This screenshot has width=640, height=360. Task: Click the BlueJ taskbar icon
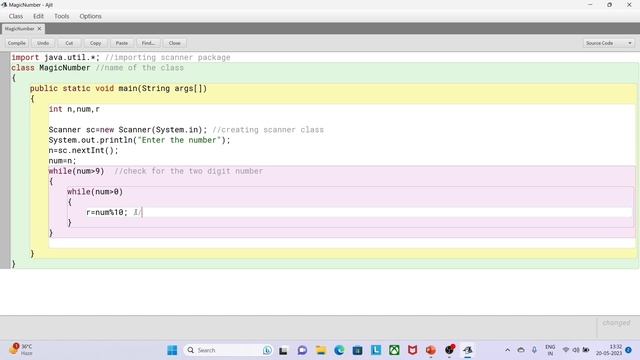click(x=468, y=350)
